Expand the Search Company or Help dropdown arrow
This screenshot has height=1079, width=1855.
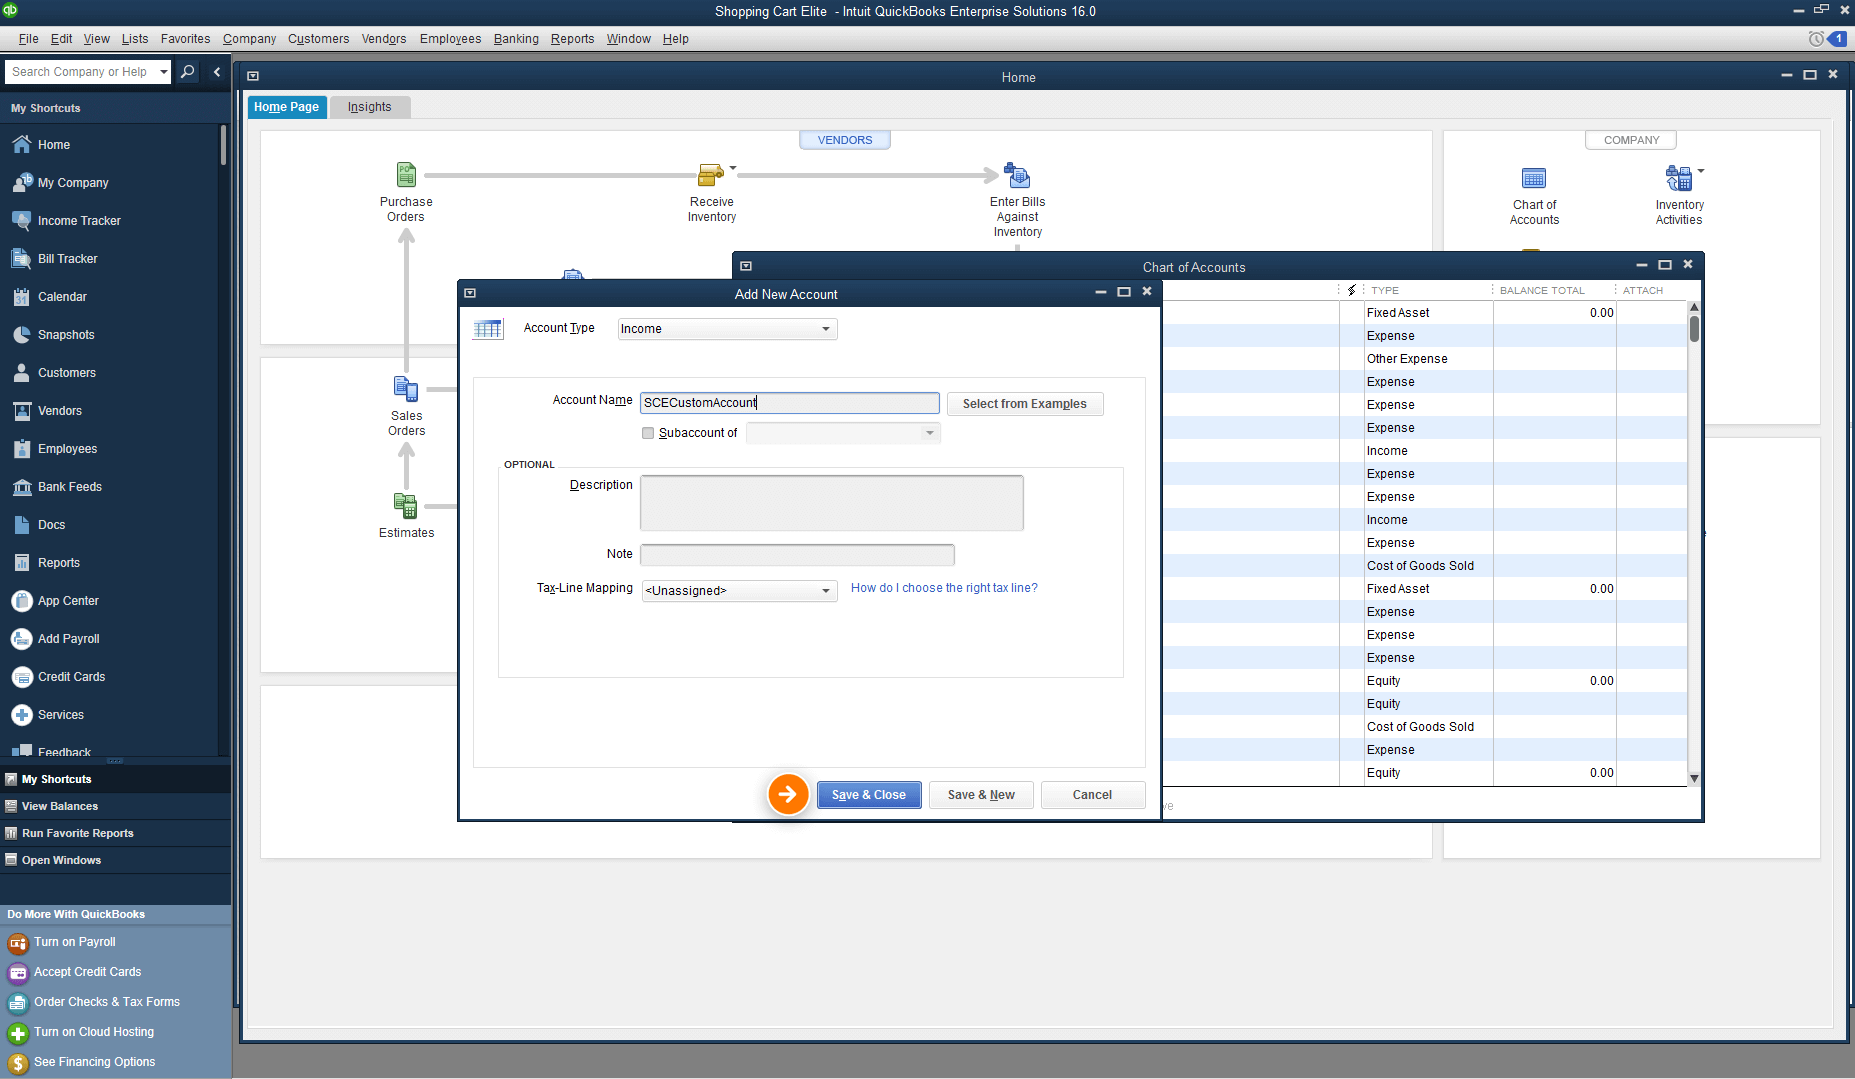[164, 72]
